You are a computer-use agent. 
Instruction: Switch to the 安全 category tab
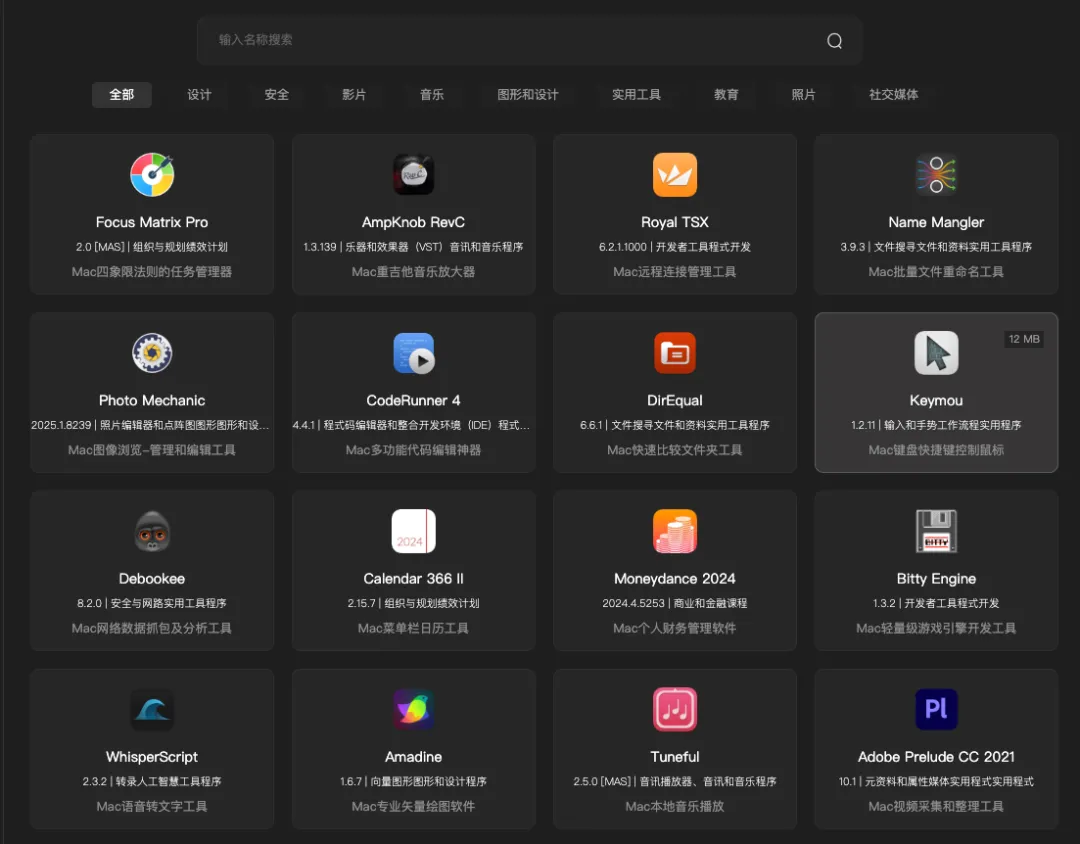click(x=277, y=94)
